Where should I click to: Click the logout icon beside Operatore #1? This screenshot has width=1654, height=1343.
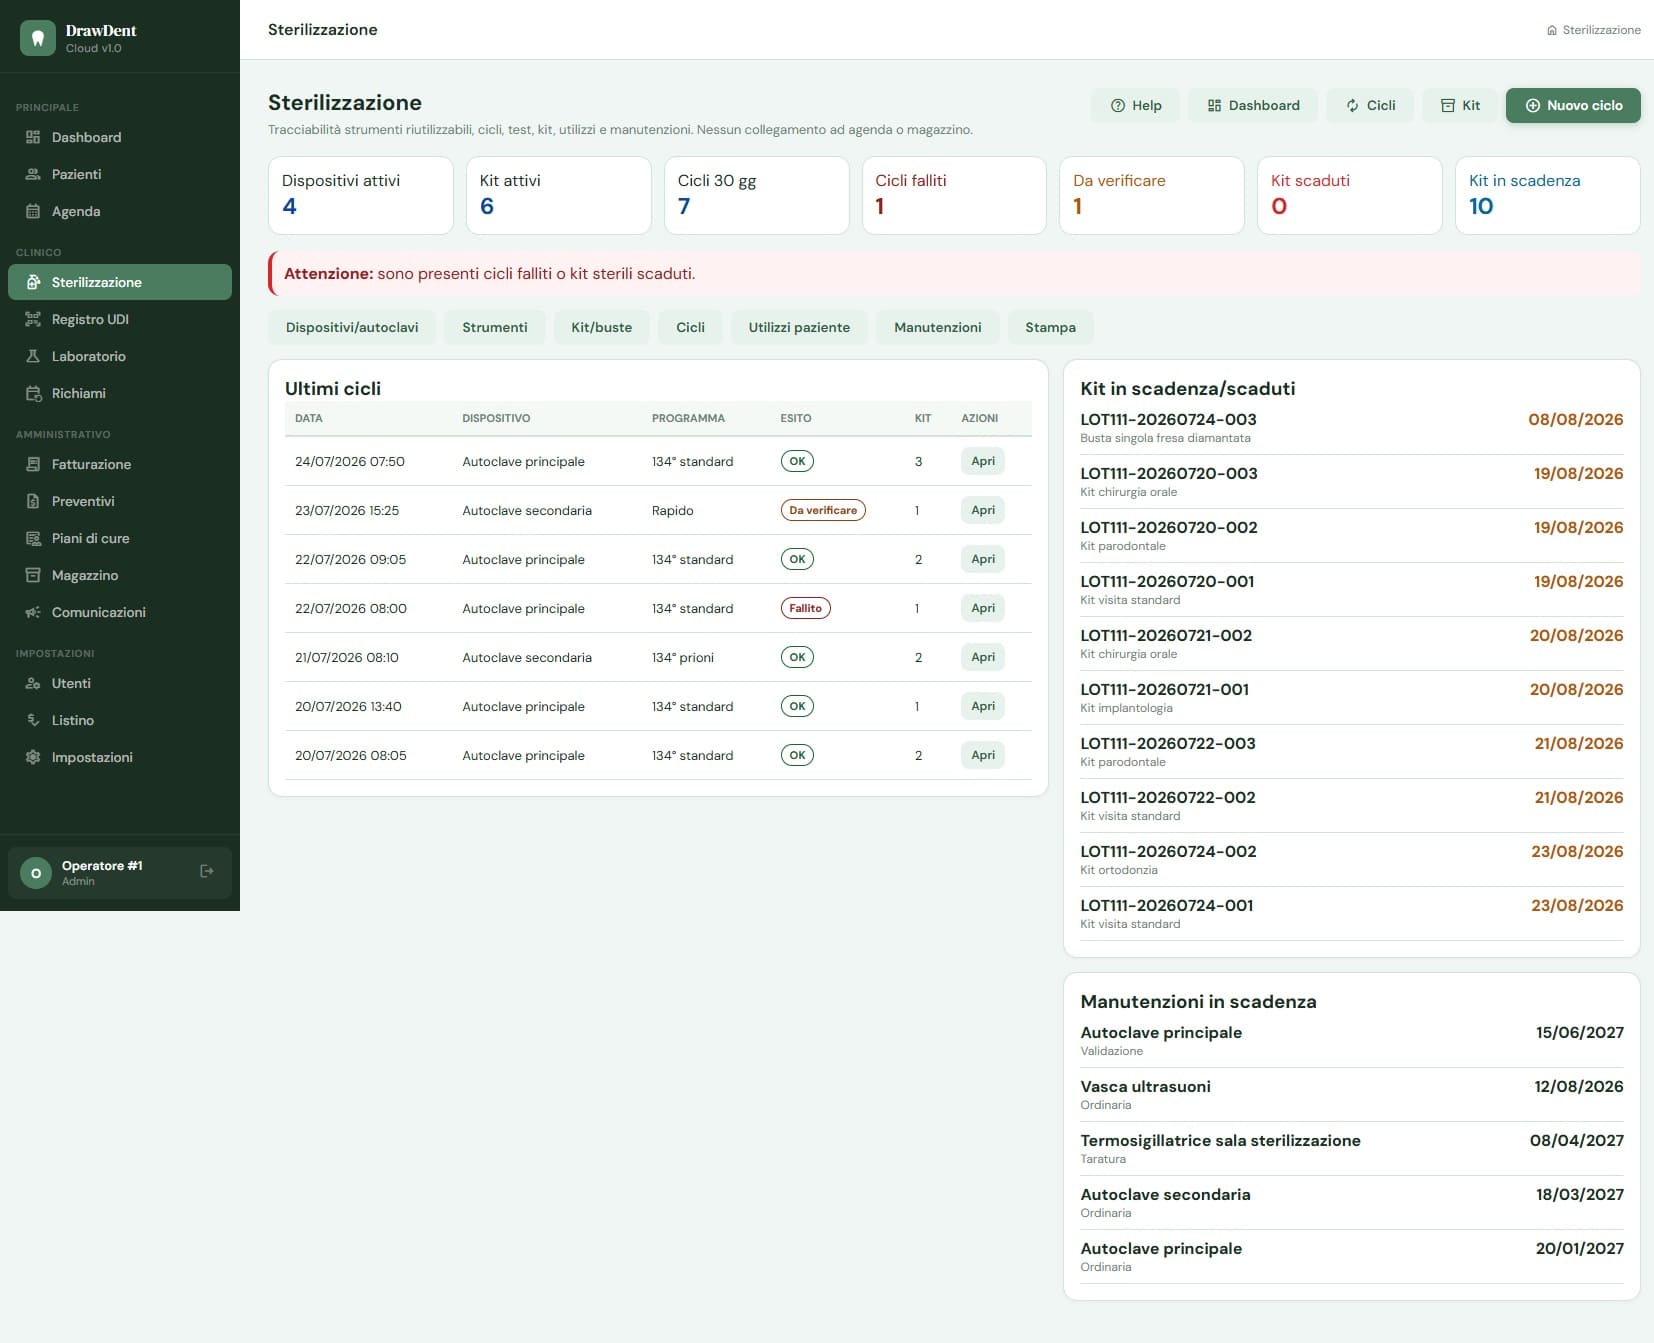[x=207, y=871]
